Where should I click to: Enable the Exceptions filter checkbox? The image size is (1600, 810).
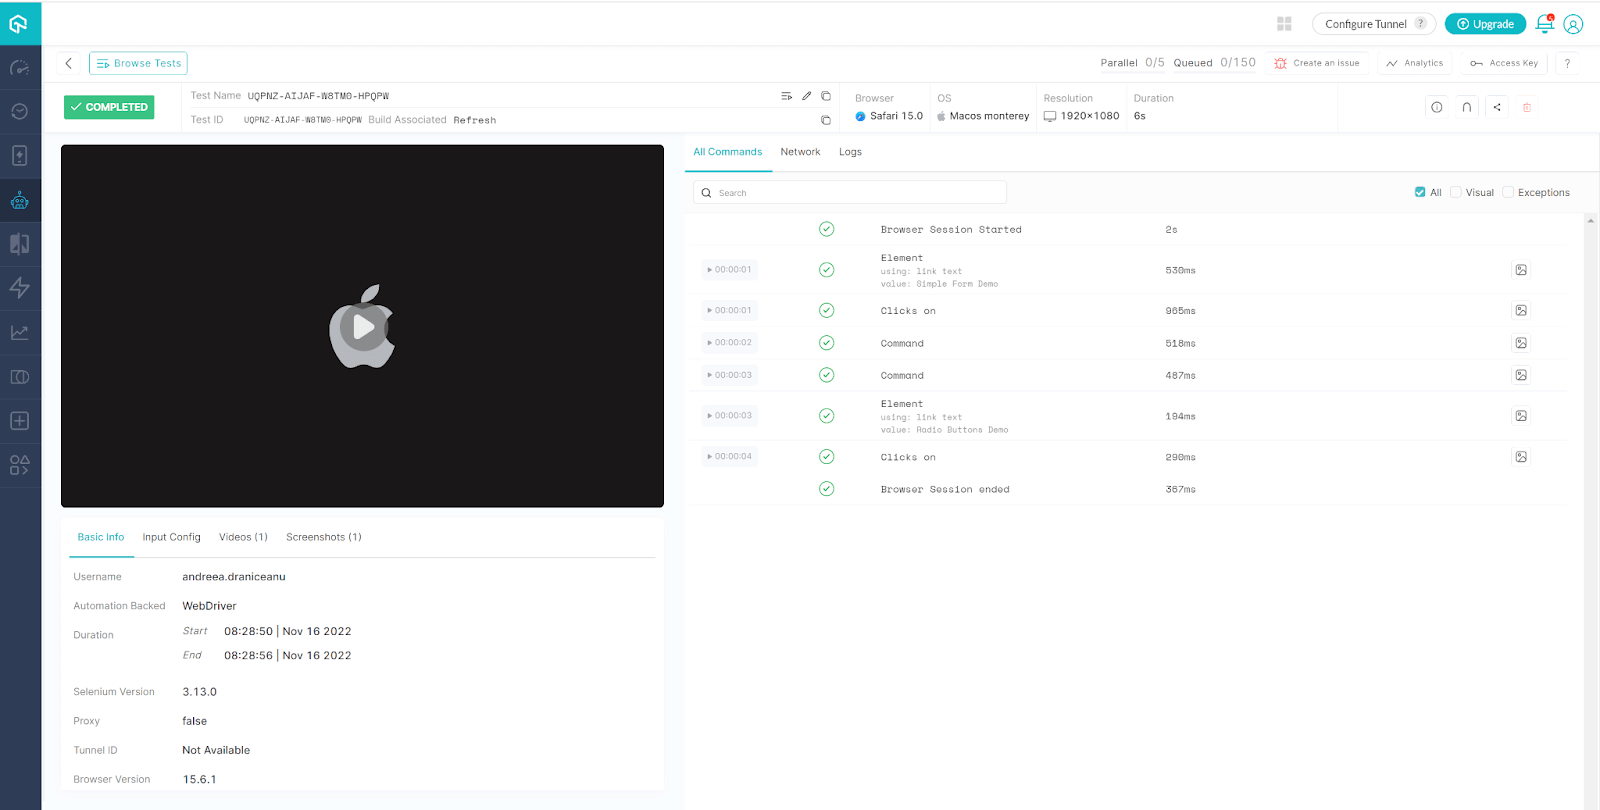(x=1508, y=192)
